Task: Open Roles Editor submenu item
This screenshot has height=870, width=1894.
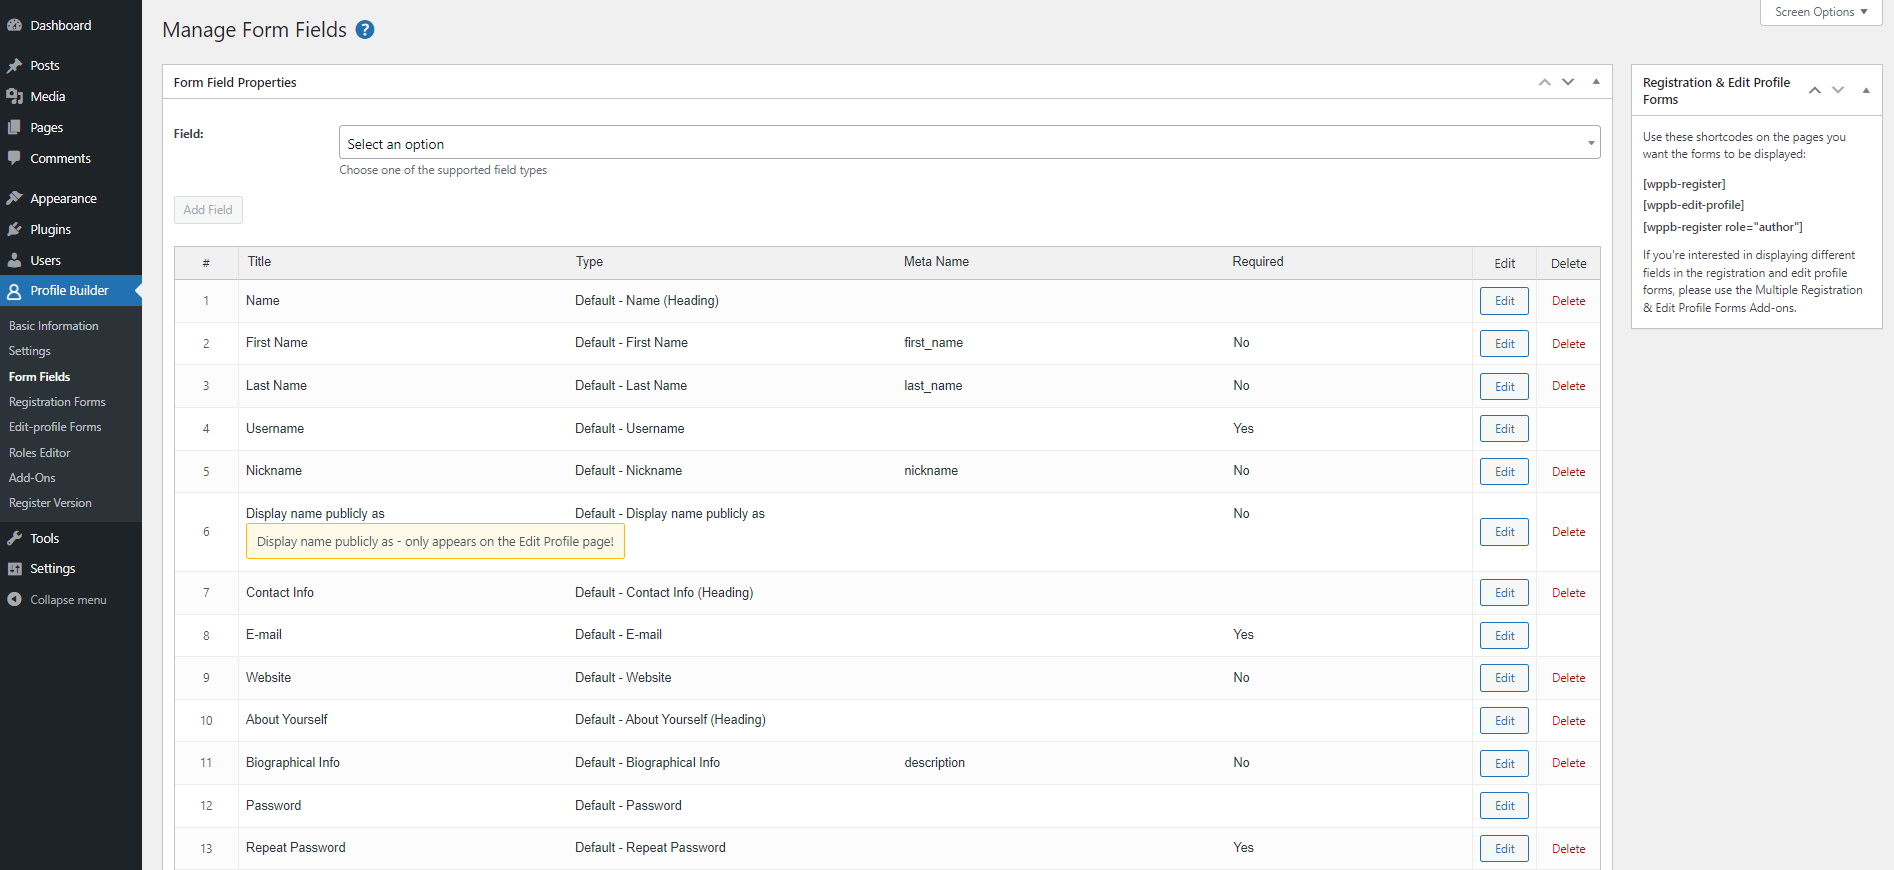Action: click(x=40, y=453)
